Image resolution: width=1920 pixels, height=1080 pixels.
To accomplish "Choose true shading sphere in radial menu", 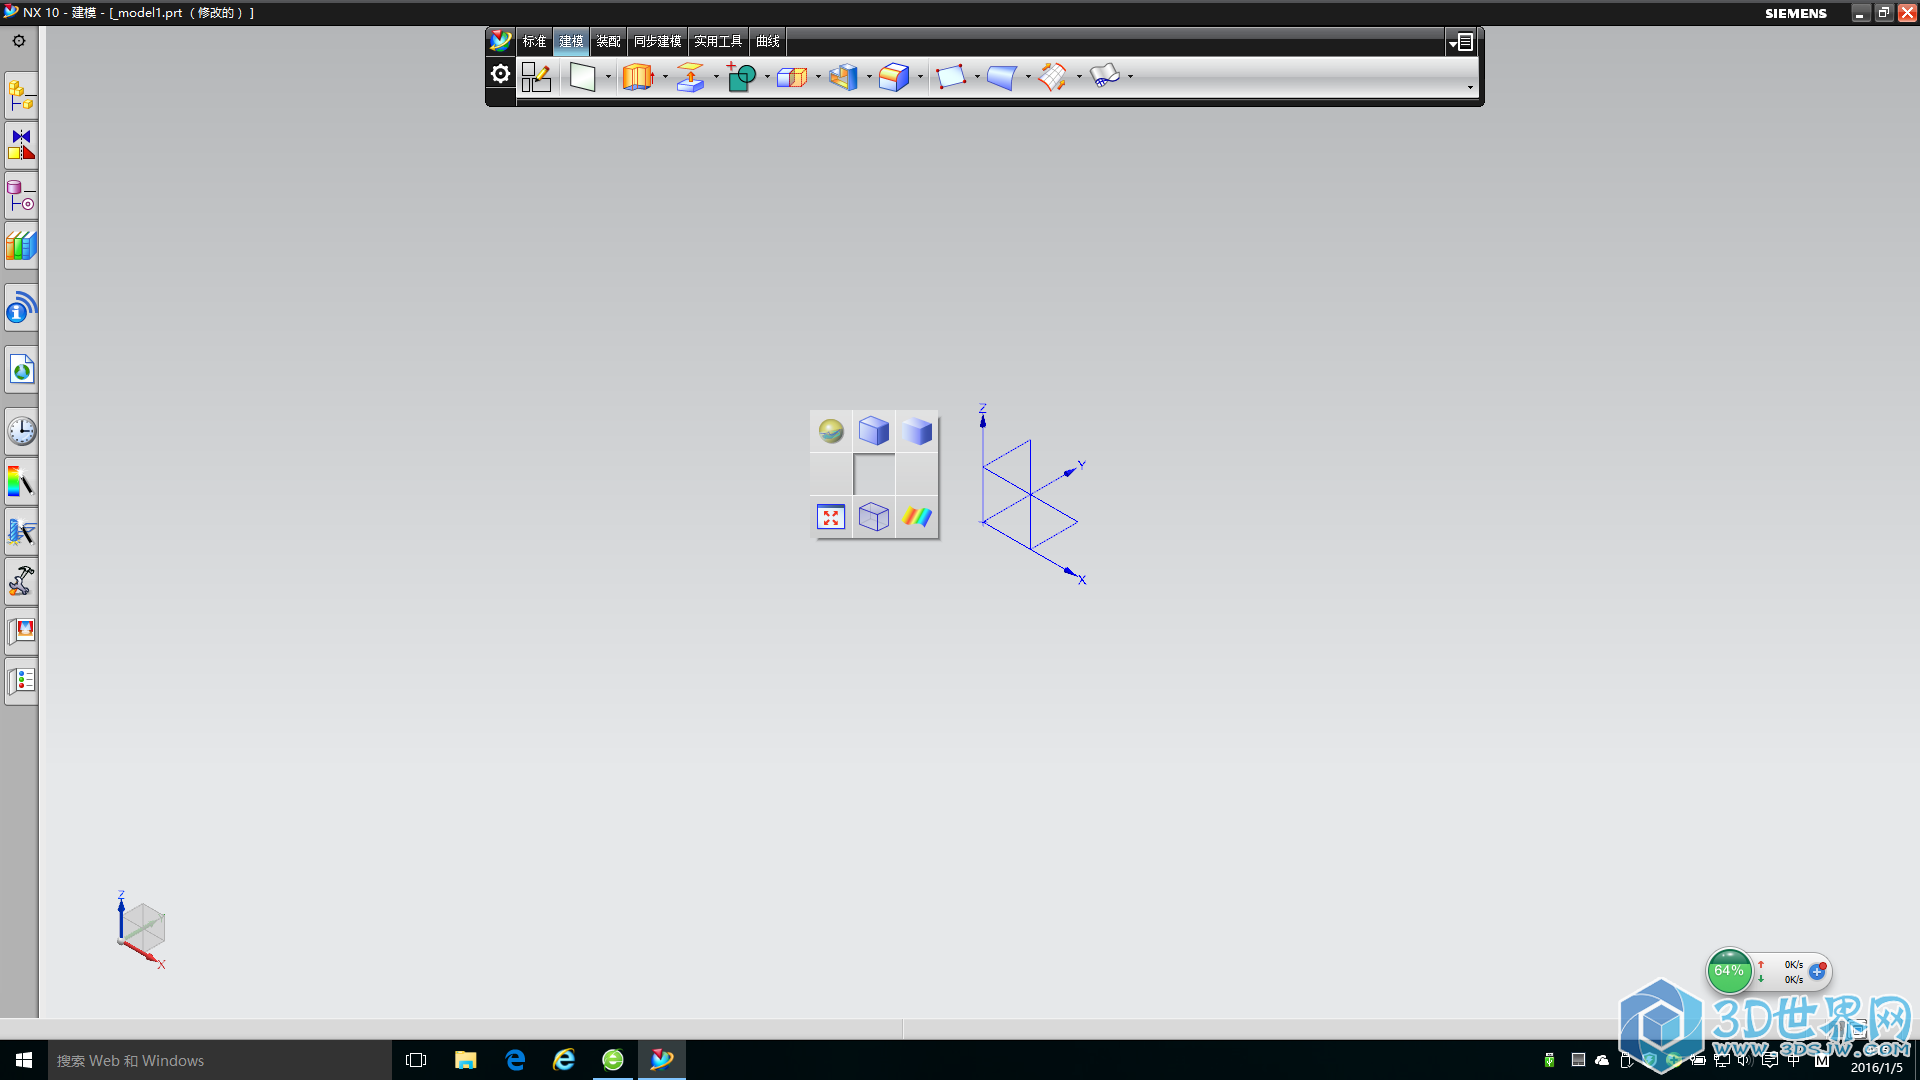I will point(831,431).
